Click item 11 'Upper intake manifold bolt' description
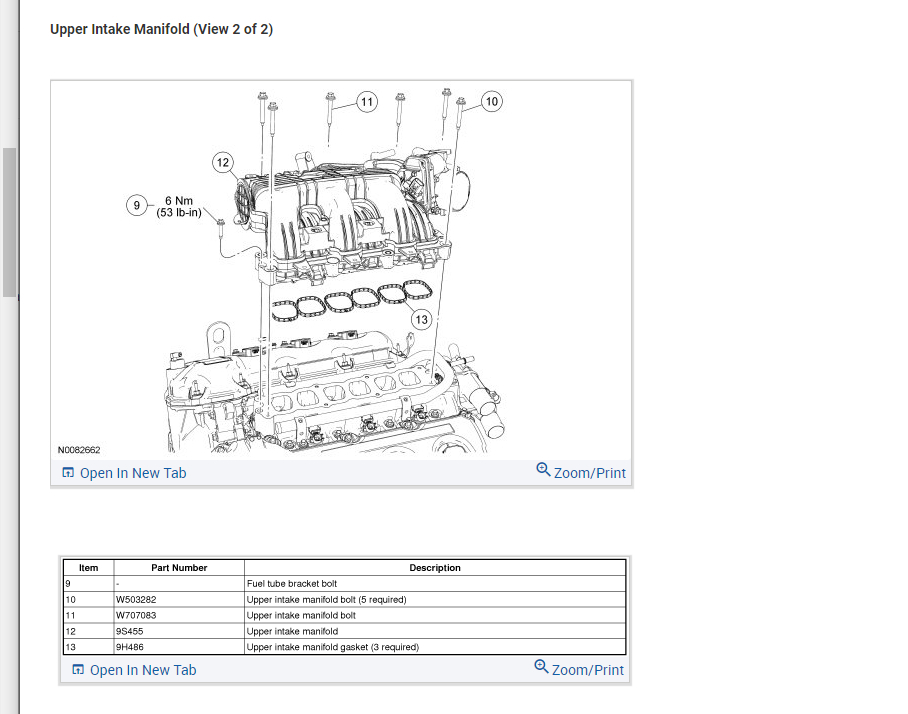Viewport: 908px width, 714px height. [301, 616]
